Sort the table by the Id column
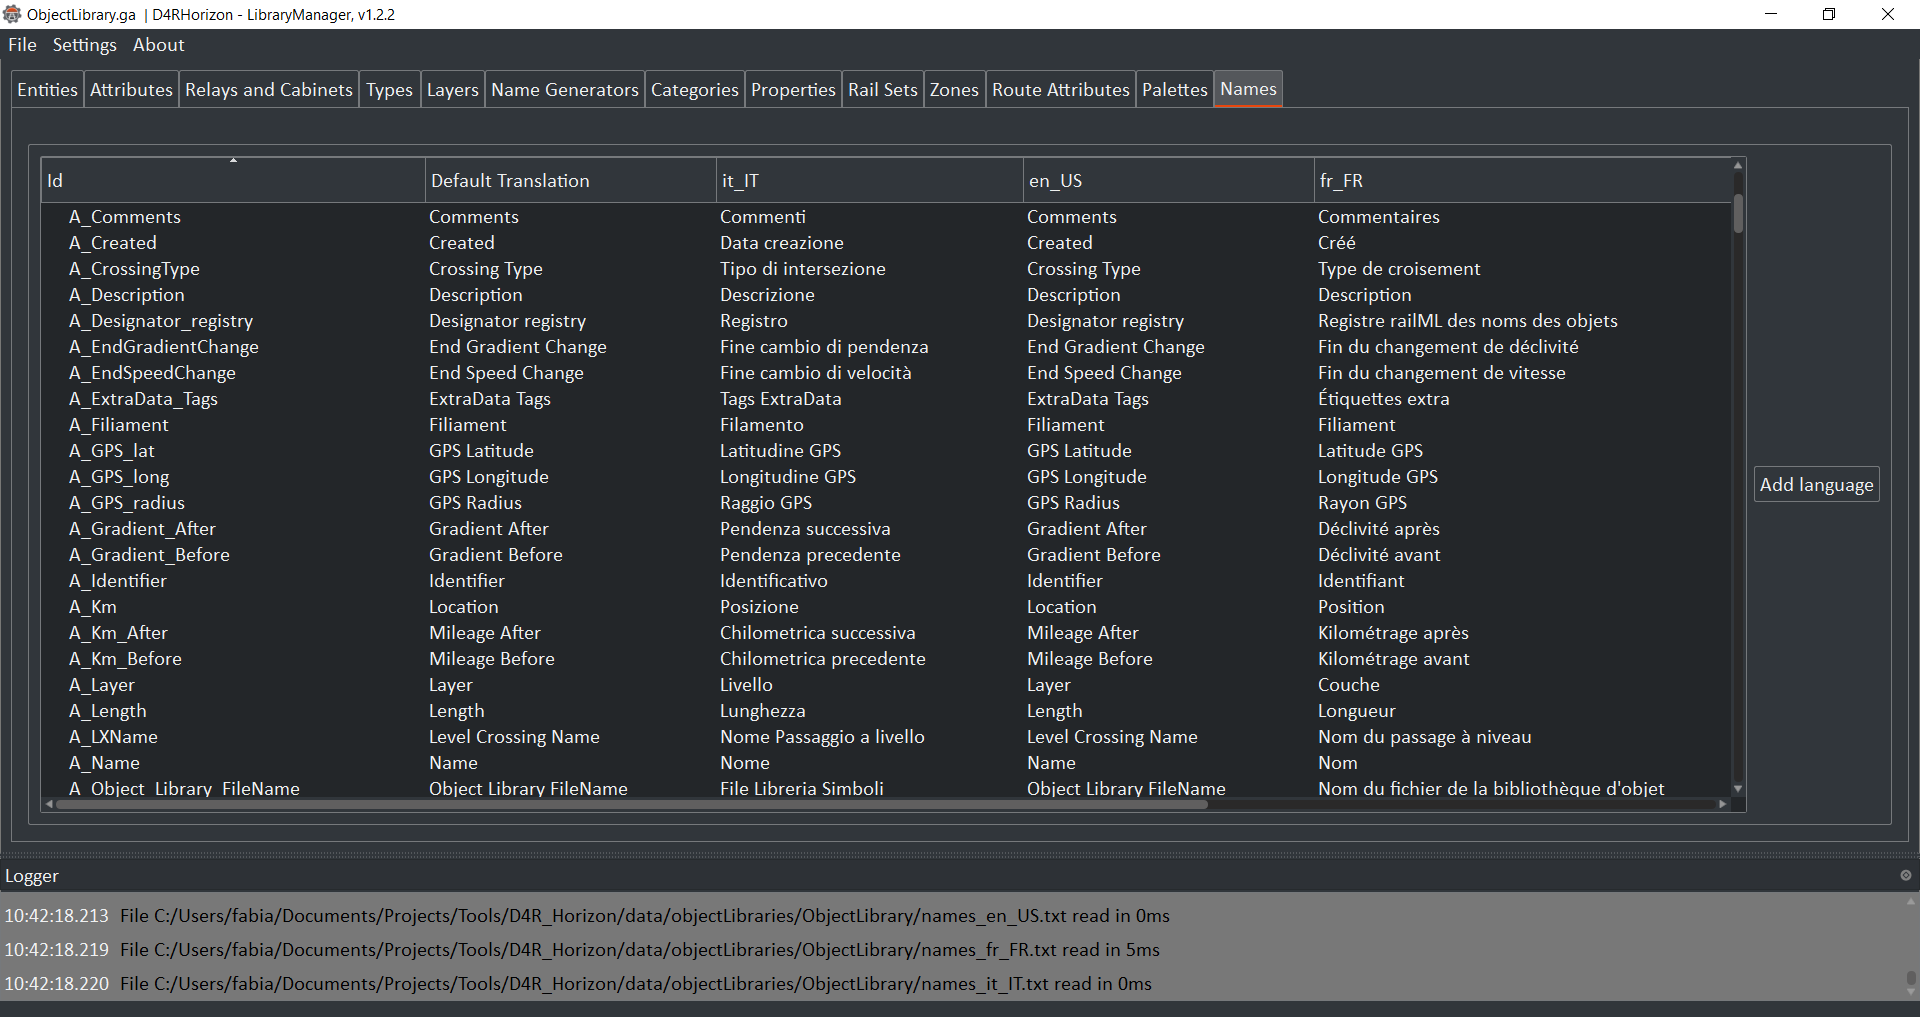The image size is (1920, 1017). click(x=233, y=181)
